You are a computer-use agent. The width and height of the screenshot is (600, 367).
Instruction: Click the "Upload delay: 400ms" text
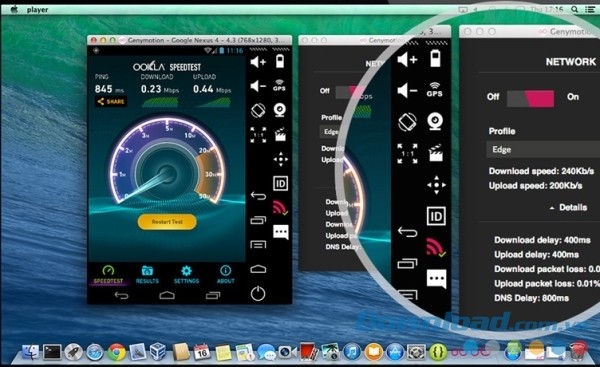pos(536,254)
